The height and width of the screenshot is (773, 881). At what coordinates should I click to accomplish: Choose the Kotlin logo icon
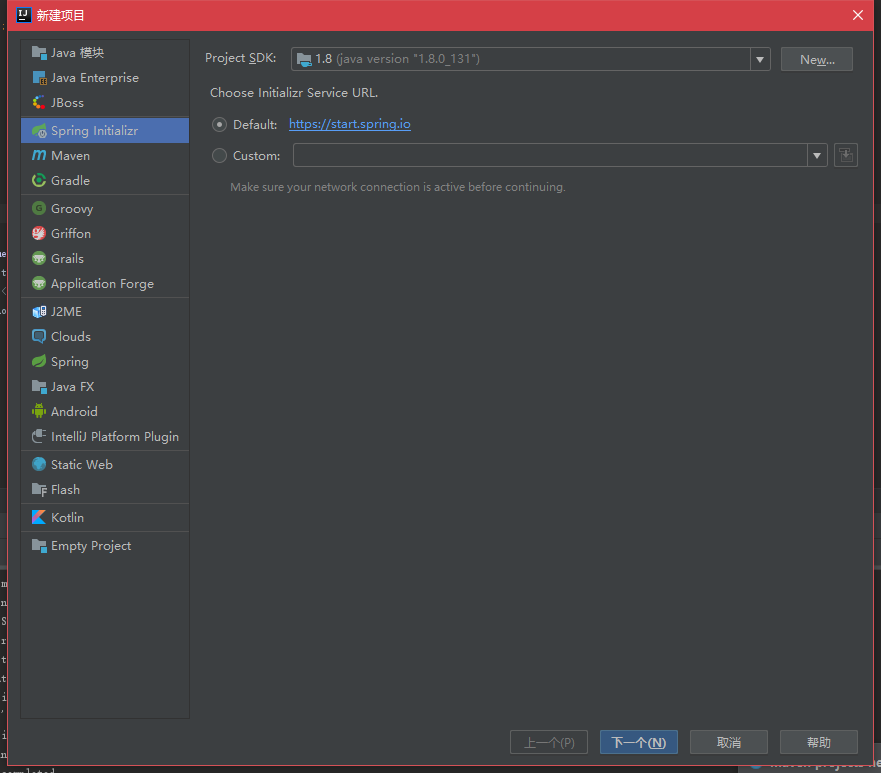(39, 517)
